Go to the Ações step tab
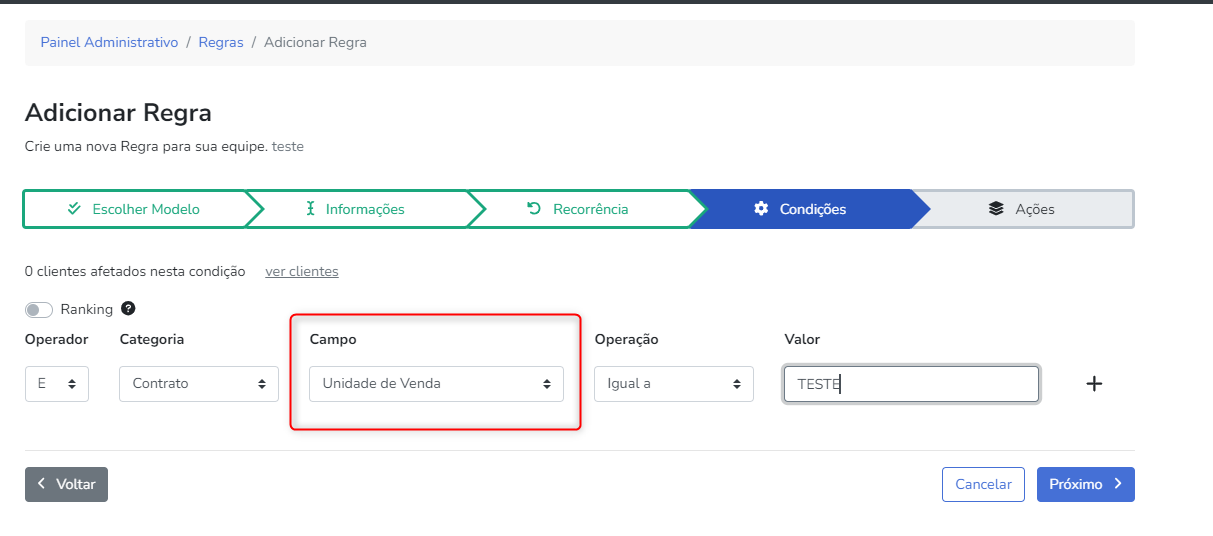This screenshot has height=536, width=1213. coord(1023,209)
